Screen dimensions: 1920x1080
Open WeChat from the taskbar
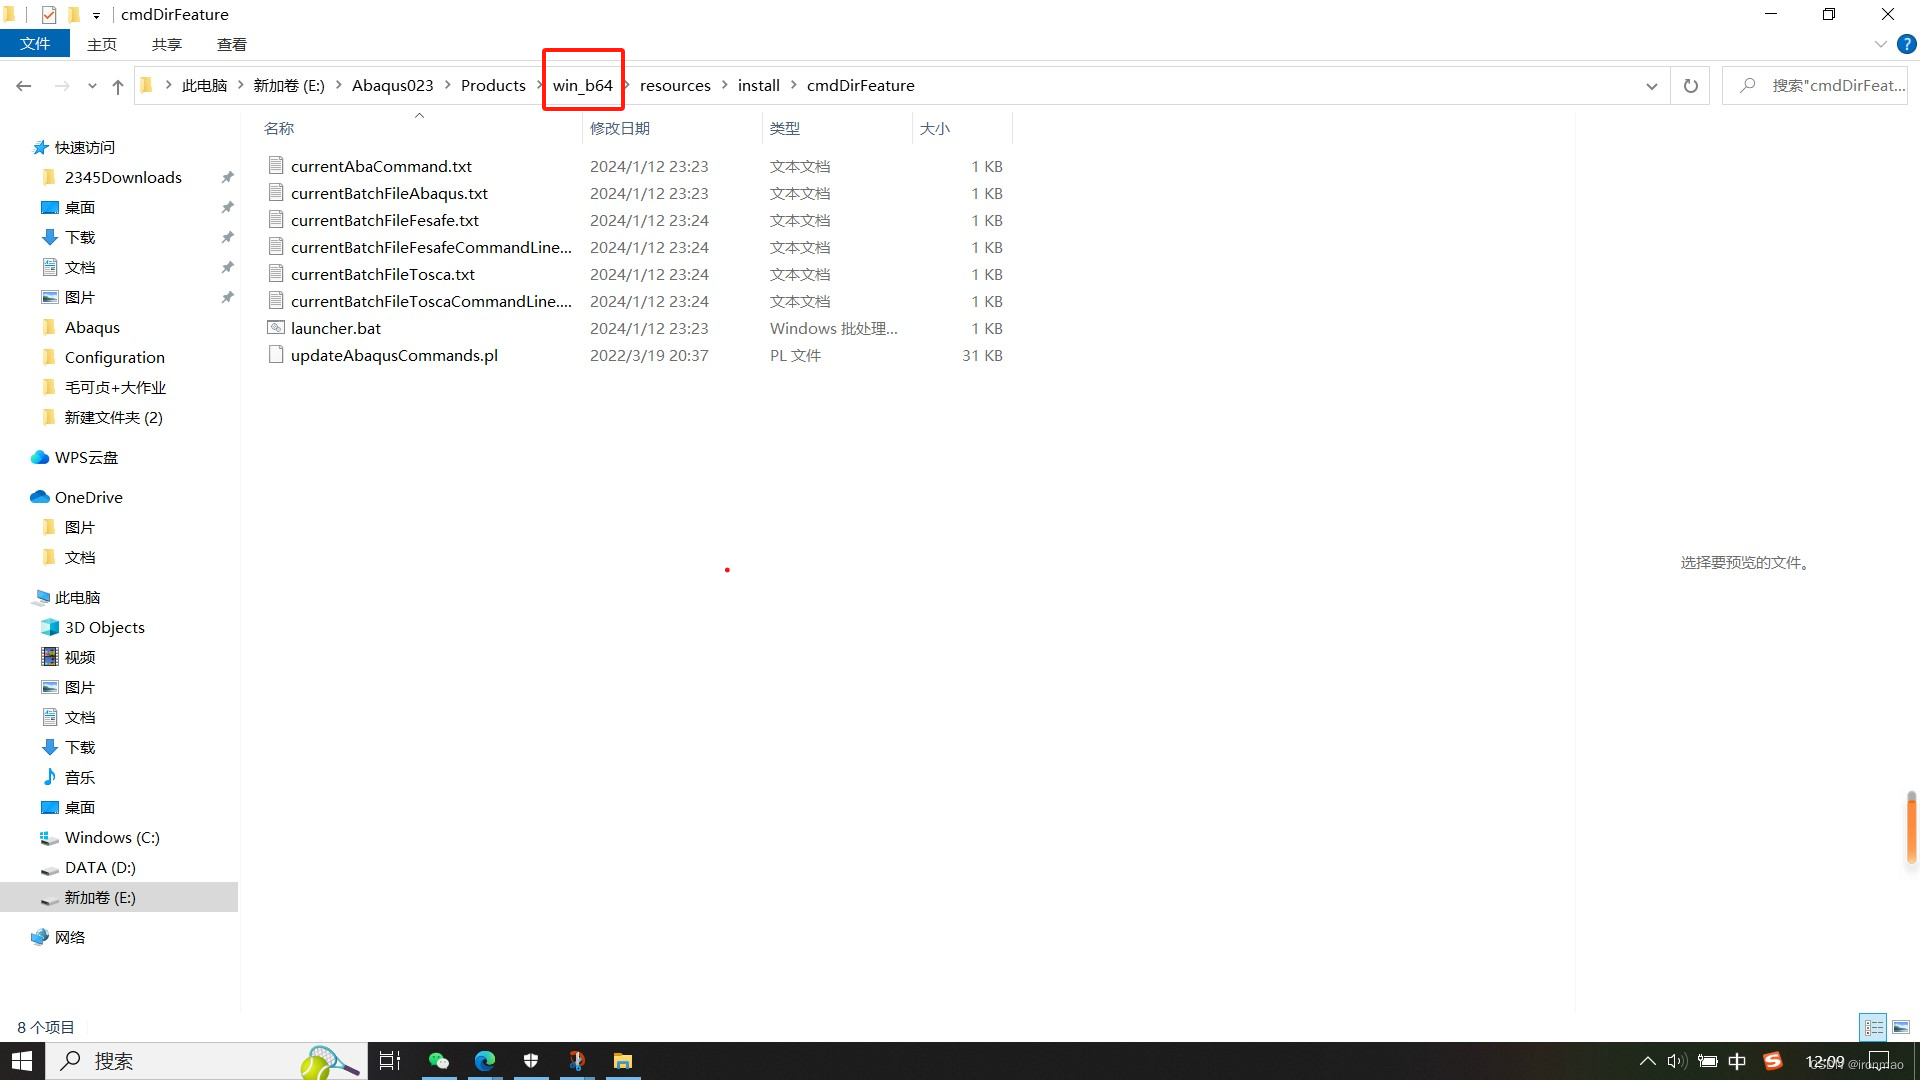click(438, 1061)
